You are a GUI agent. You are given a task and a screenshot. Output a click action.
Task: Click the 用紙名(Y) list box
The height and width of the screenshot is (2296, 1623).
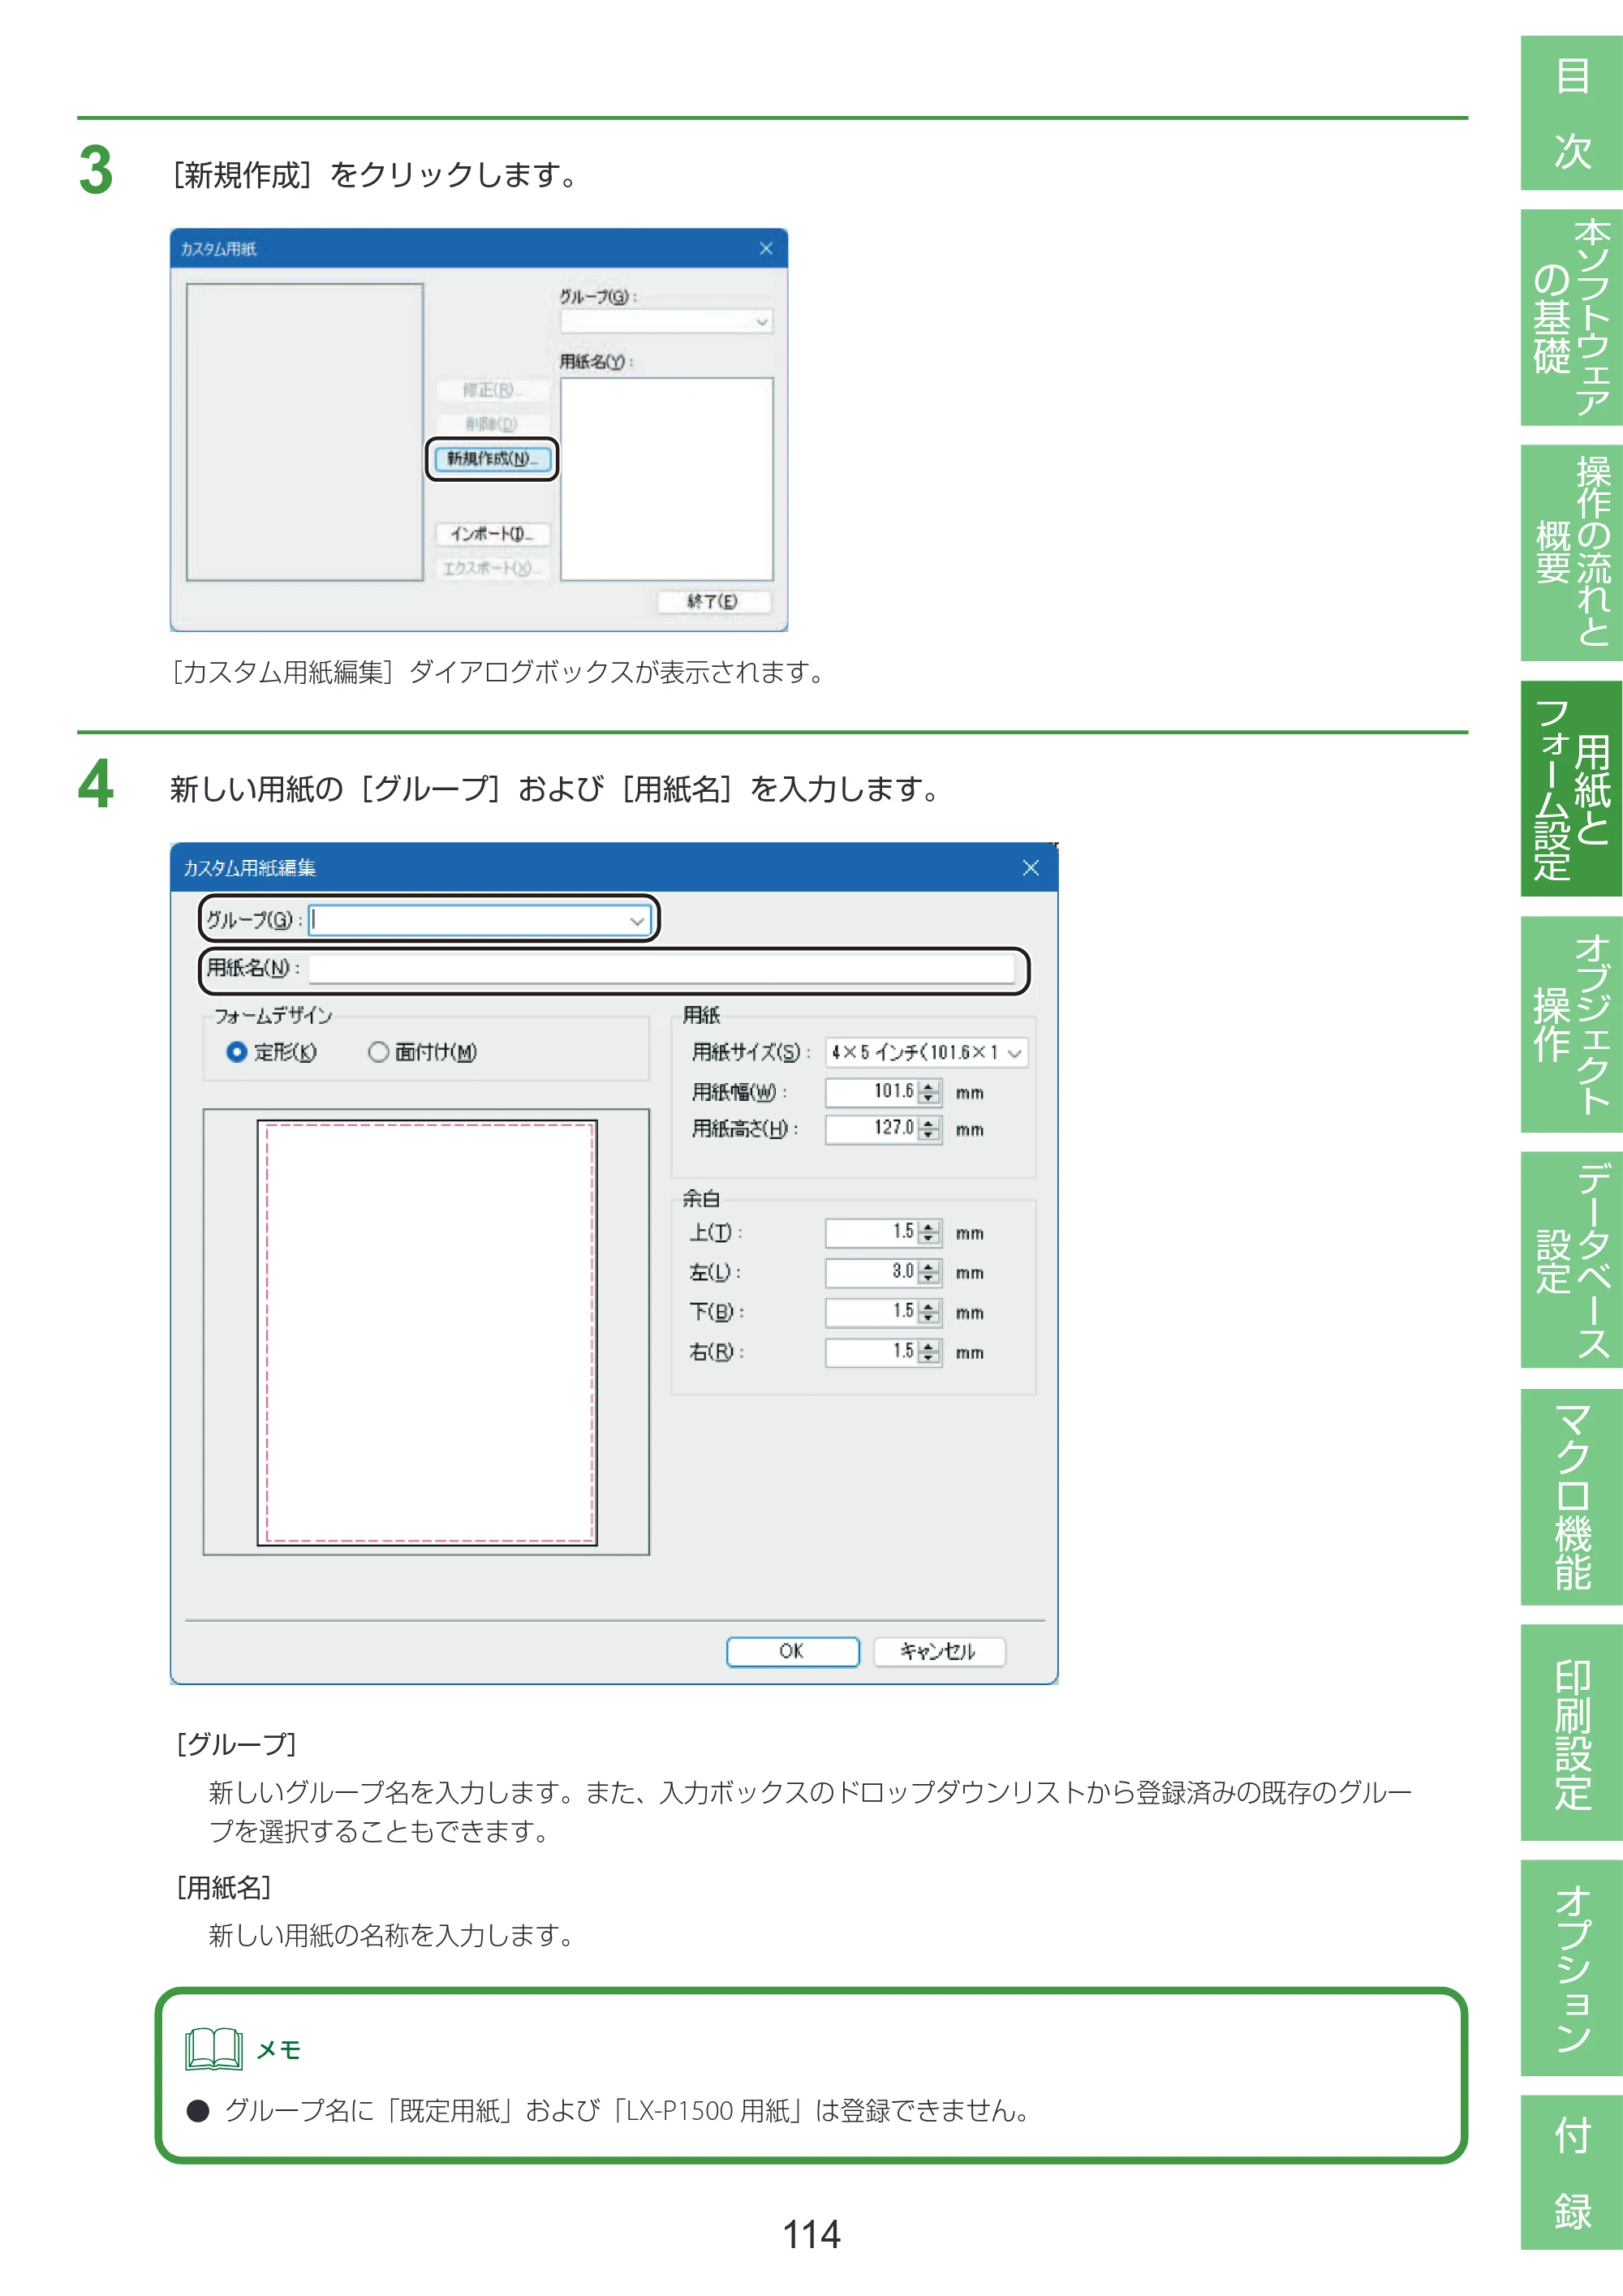pyautogui.click(x=666, y=479)
